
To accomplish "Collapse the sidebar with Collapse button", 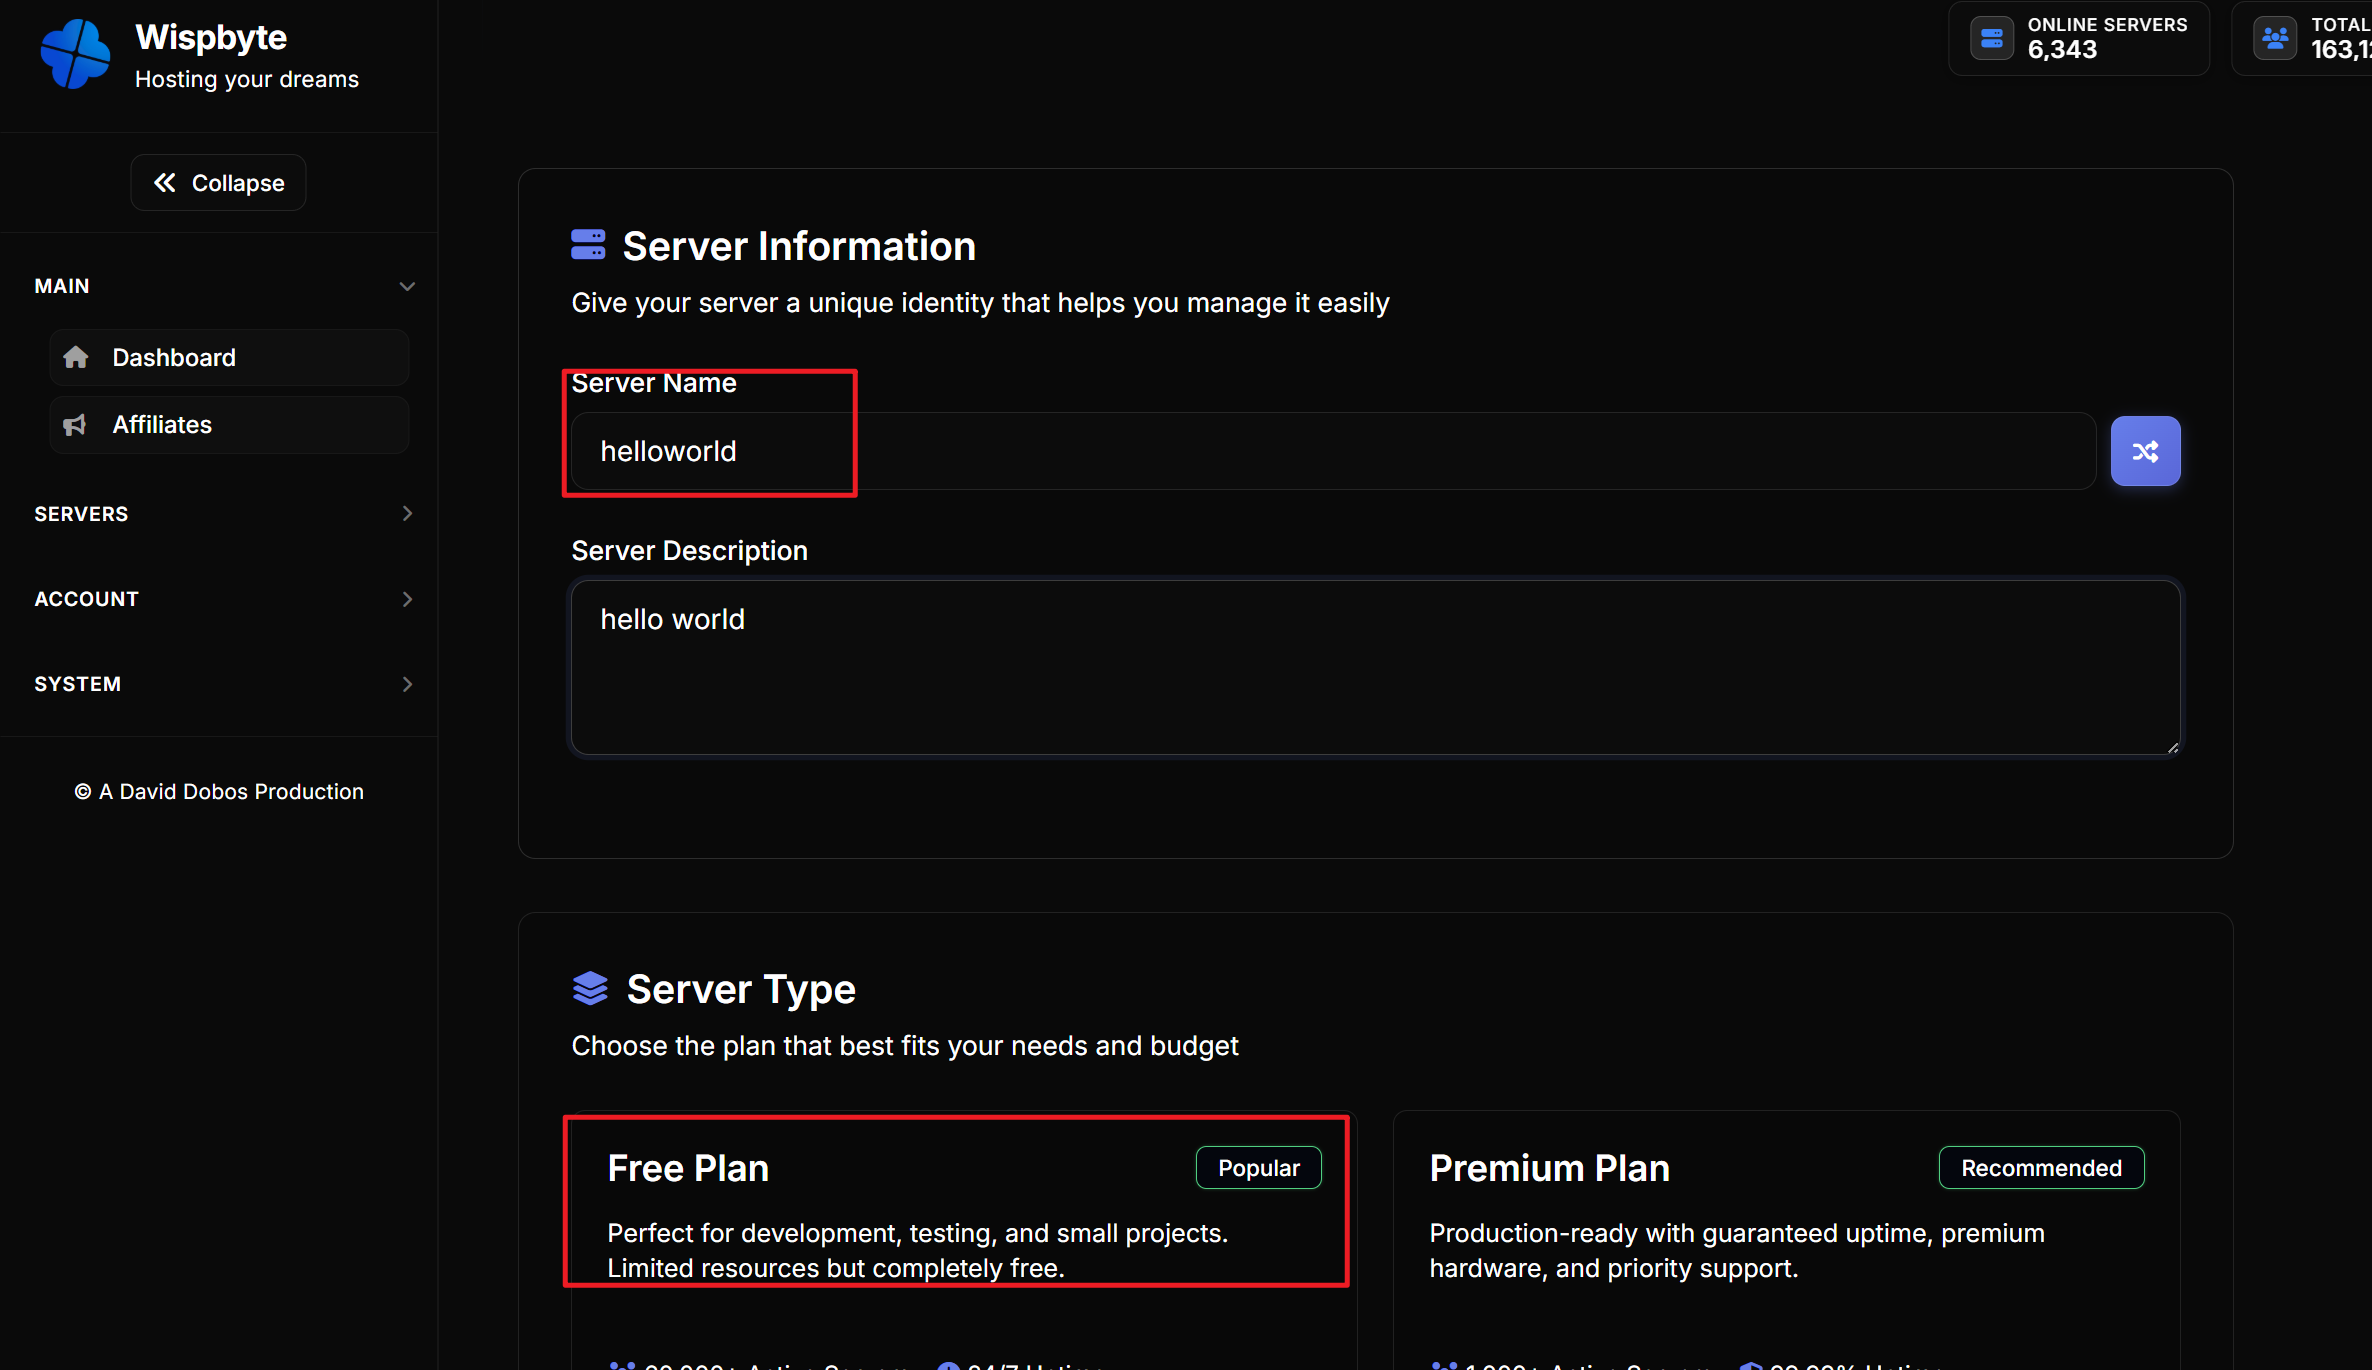I will 218,183.
